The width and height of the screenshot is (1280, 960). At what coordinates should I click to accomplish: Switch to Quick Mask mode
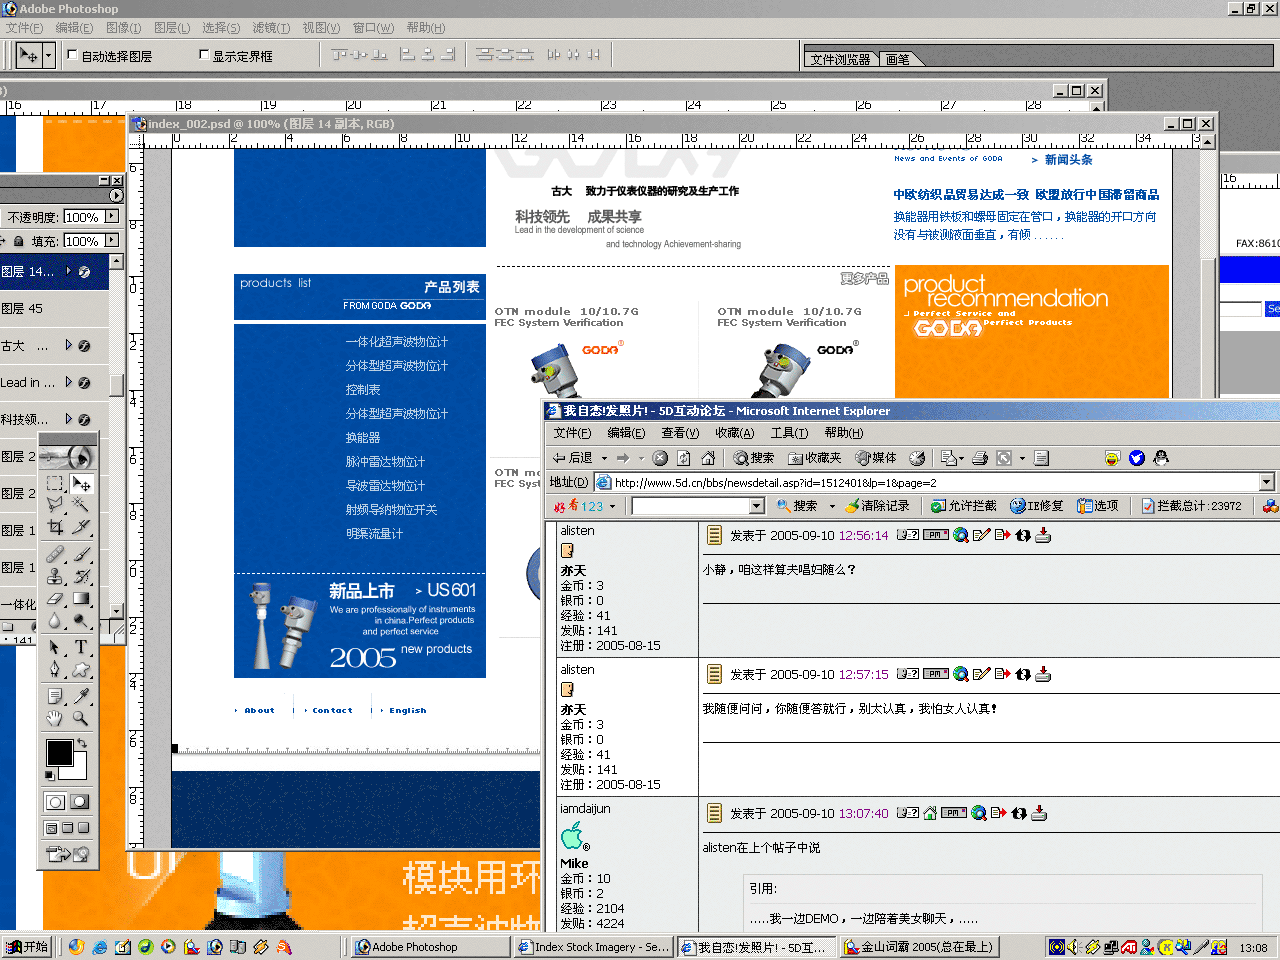(x=80, y=802)
